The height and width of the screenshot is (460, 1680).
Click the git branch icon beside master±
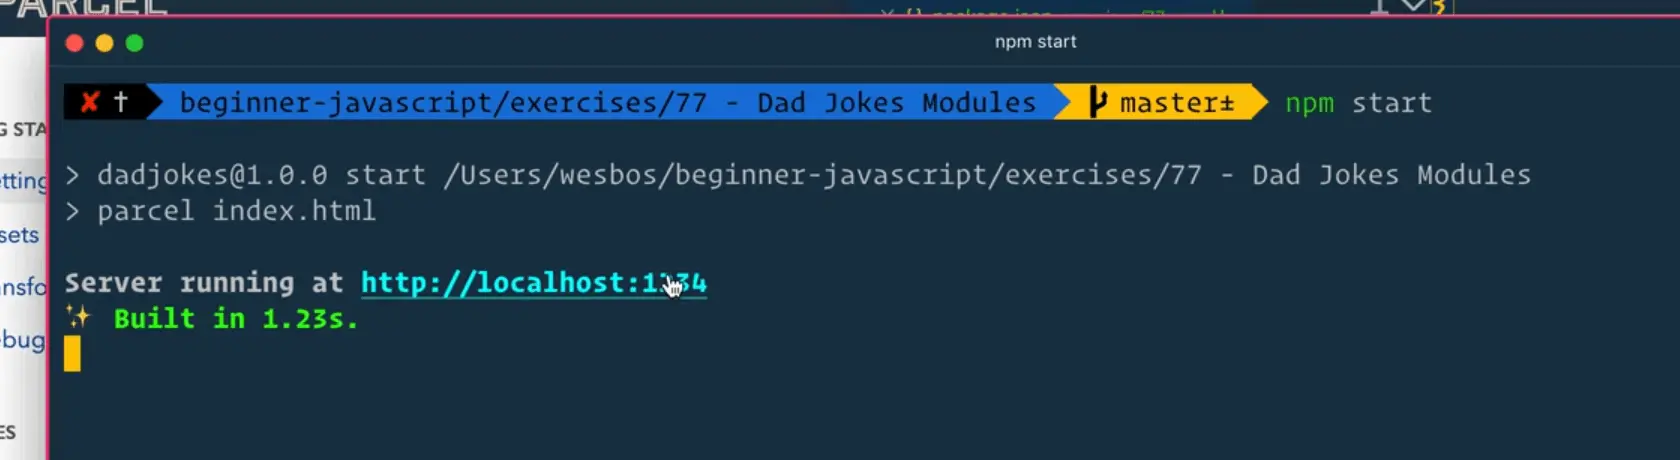(x=1098, y=102)
